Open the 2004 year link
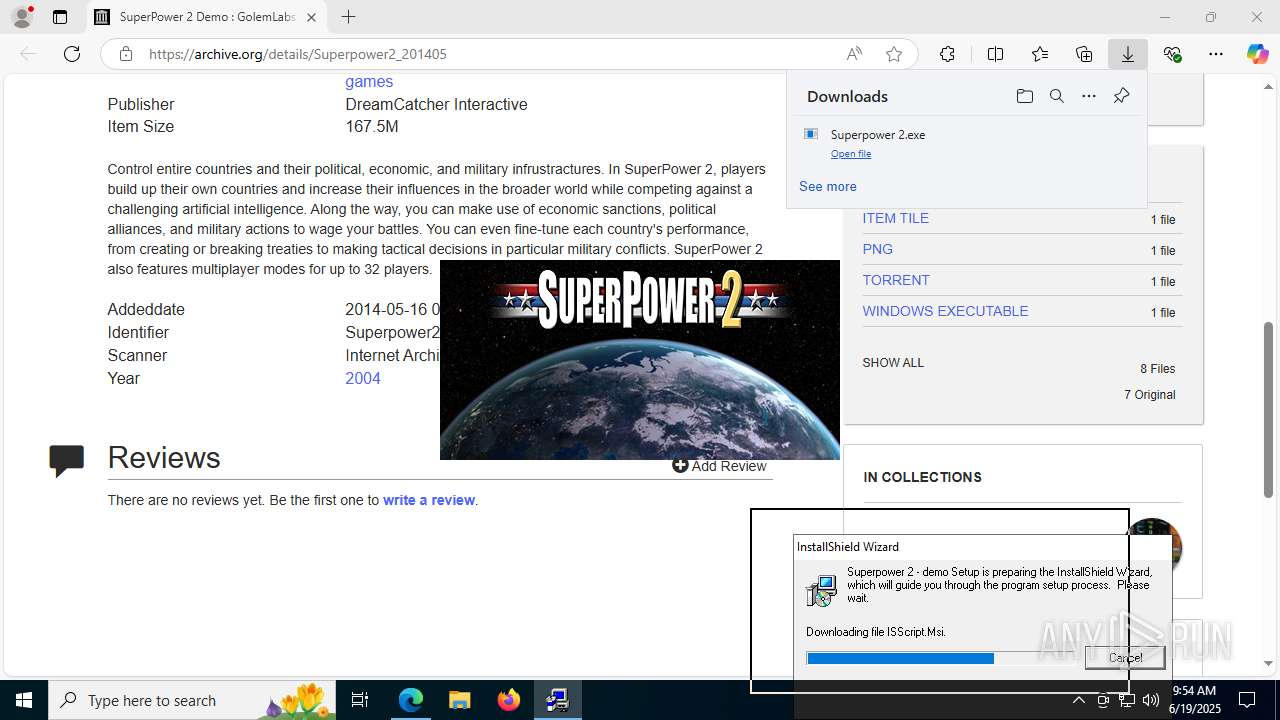1280x720 pixels. [363, 378]
